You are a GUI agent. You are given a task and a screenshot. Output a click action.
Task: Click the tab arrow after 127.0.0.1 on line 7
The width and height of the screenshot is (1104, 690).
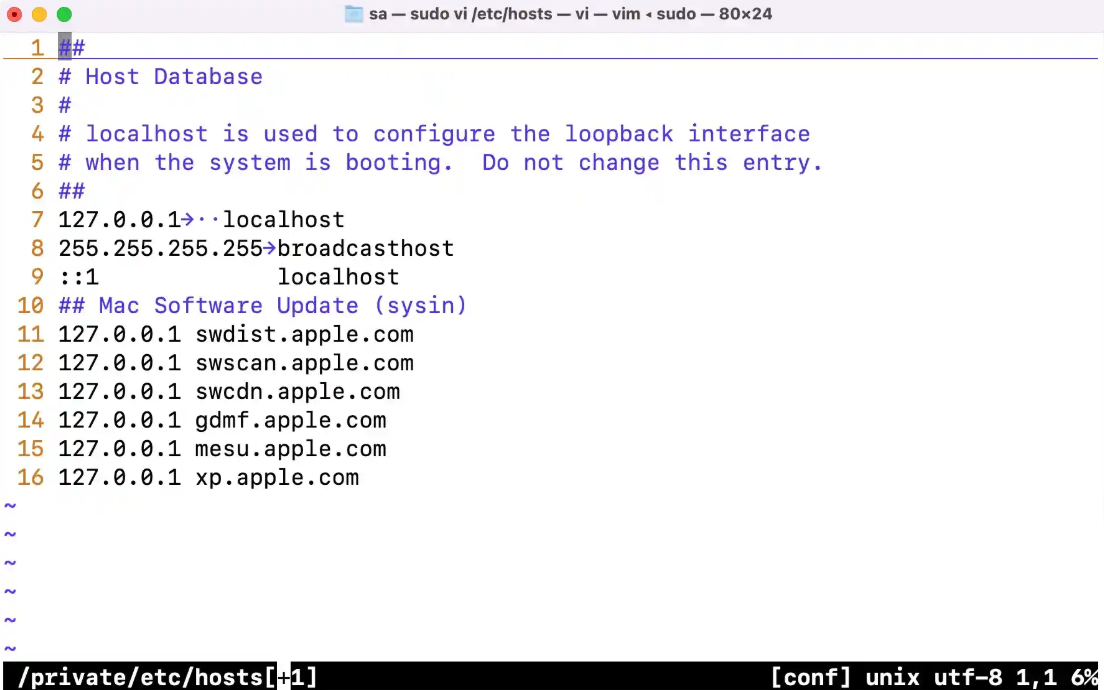point(188,219)
